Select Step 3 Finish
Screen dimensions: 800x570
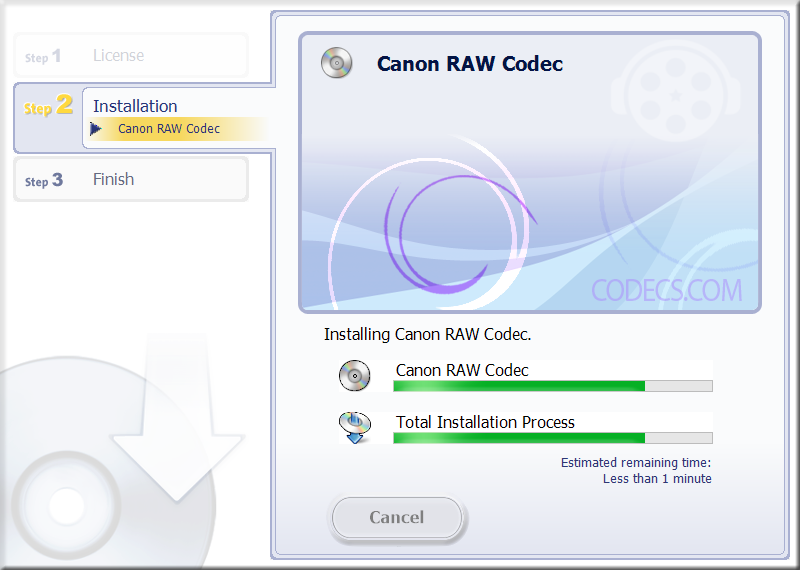131,180
